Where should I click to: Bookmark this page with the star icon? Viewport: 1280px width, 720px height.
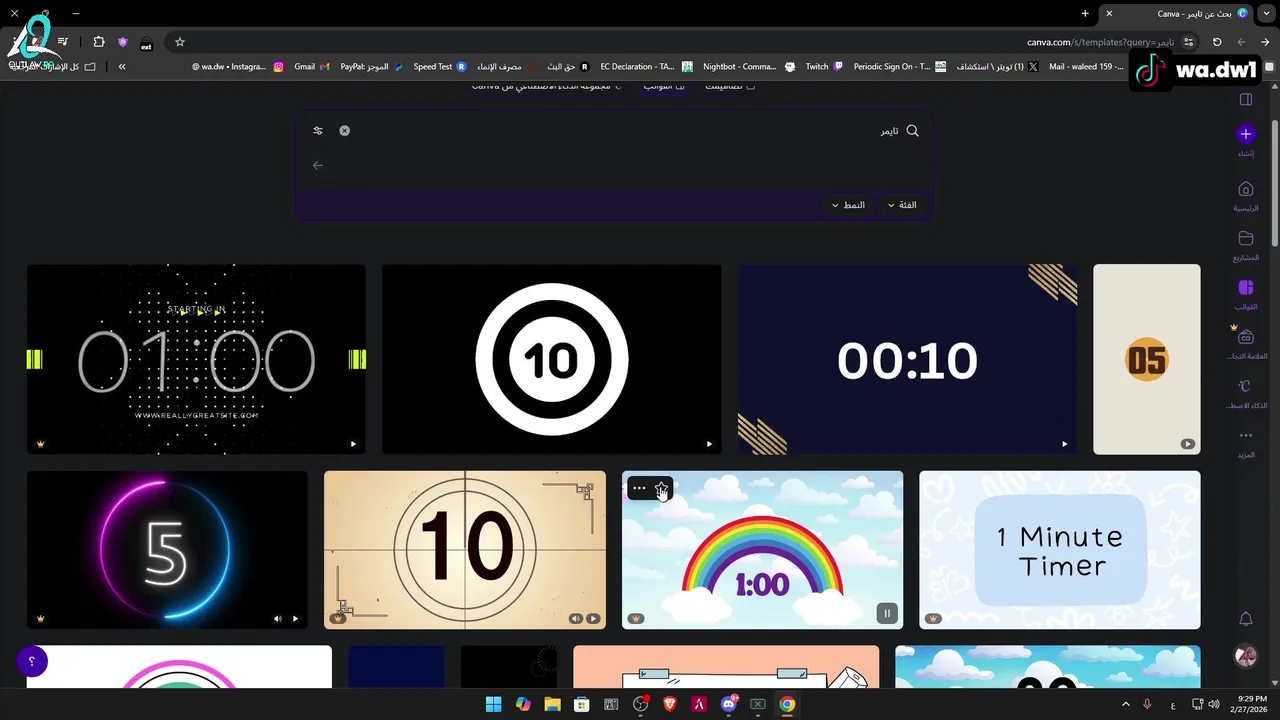click(x=180, y=42)
